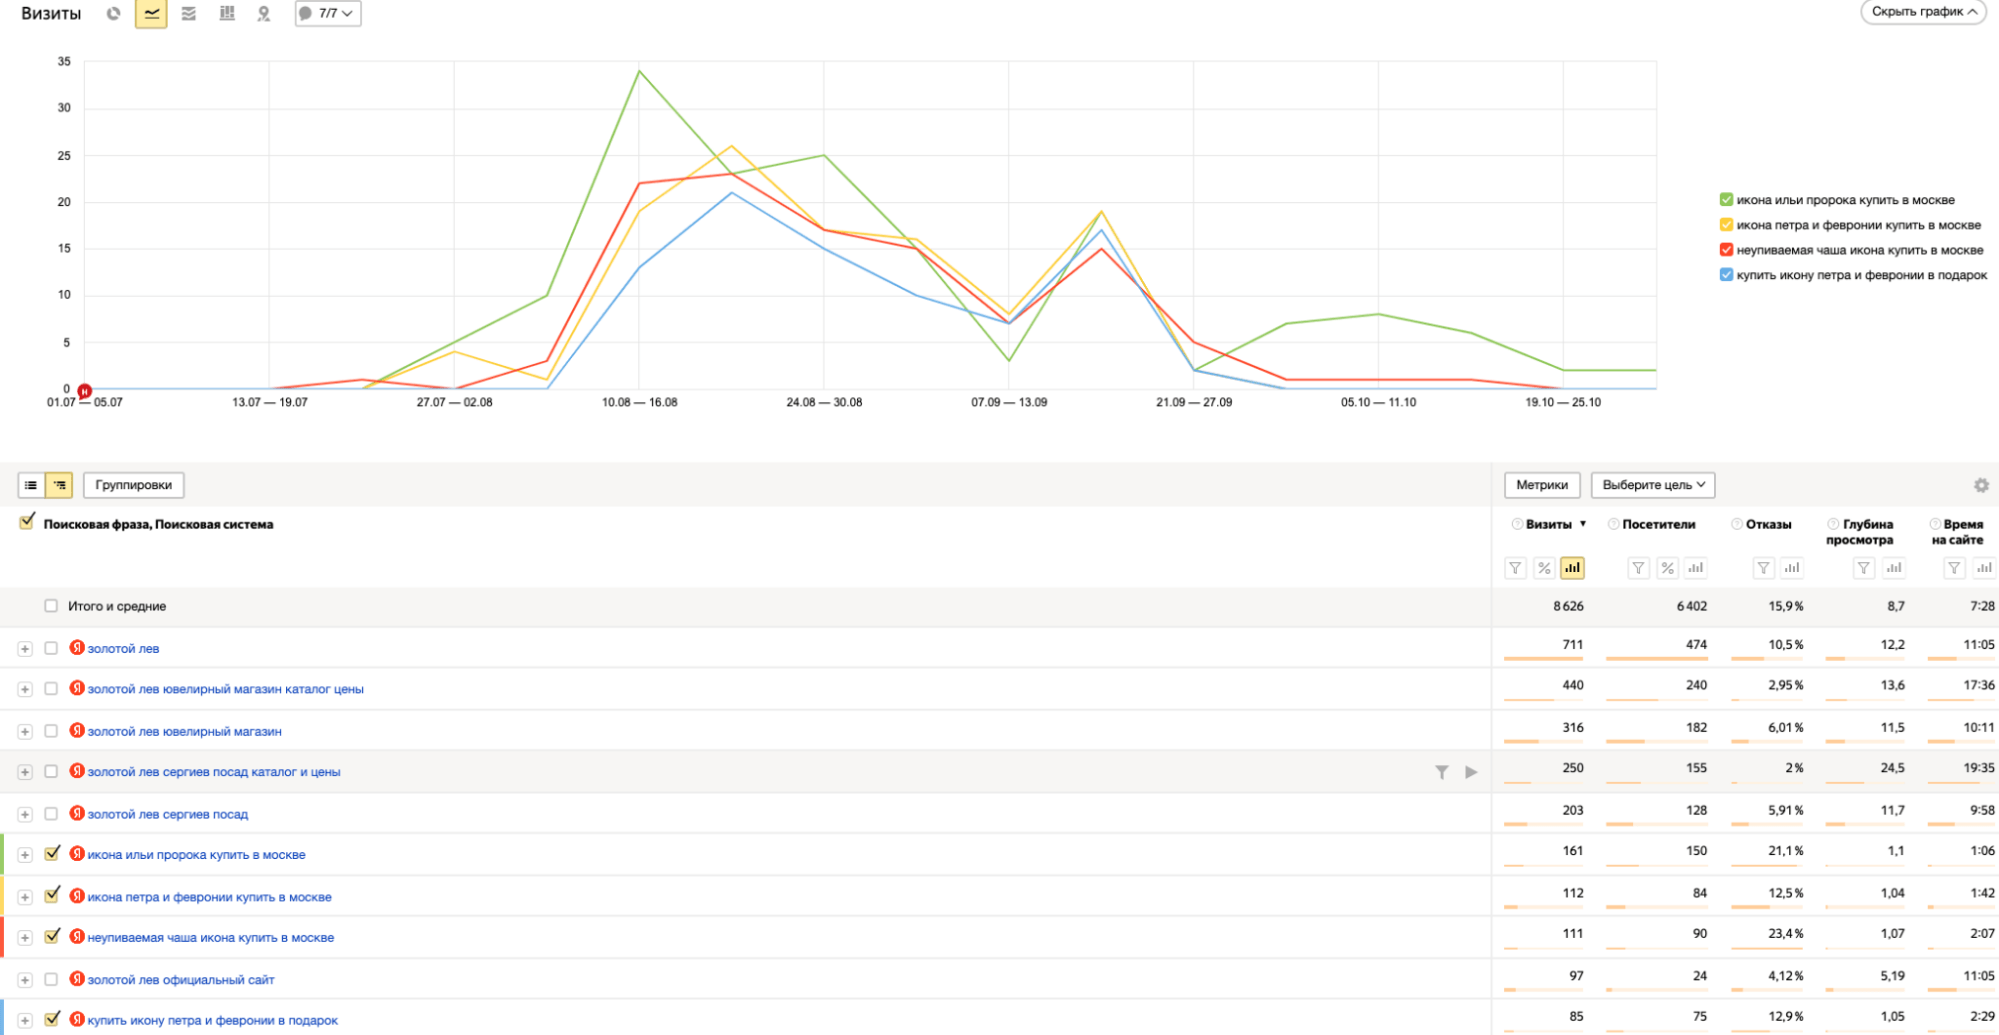Click the red marker on chart axis

click(85, 390)
